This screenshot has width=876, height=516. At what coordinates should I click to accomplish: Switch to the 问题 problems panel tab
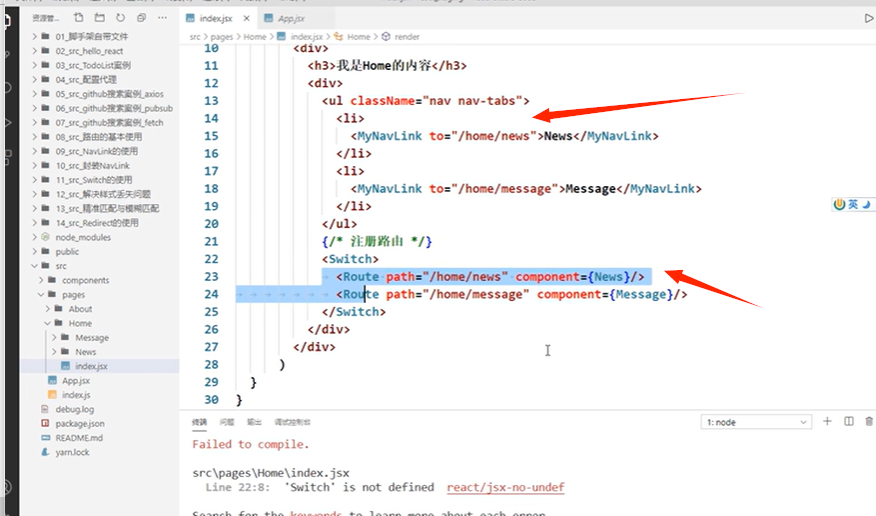(x=227, y=422)
